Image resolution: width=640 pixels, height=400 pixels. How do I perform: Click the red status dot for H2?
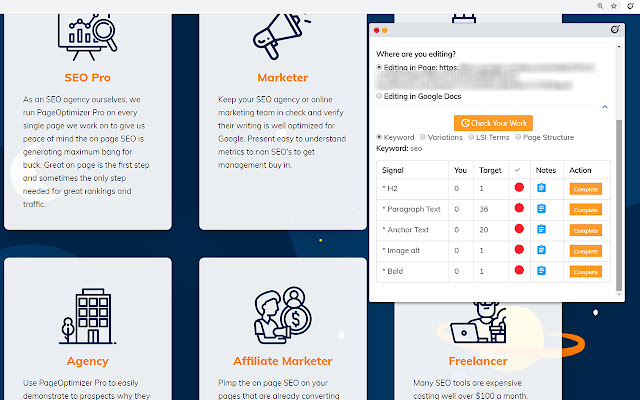519,187
